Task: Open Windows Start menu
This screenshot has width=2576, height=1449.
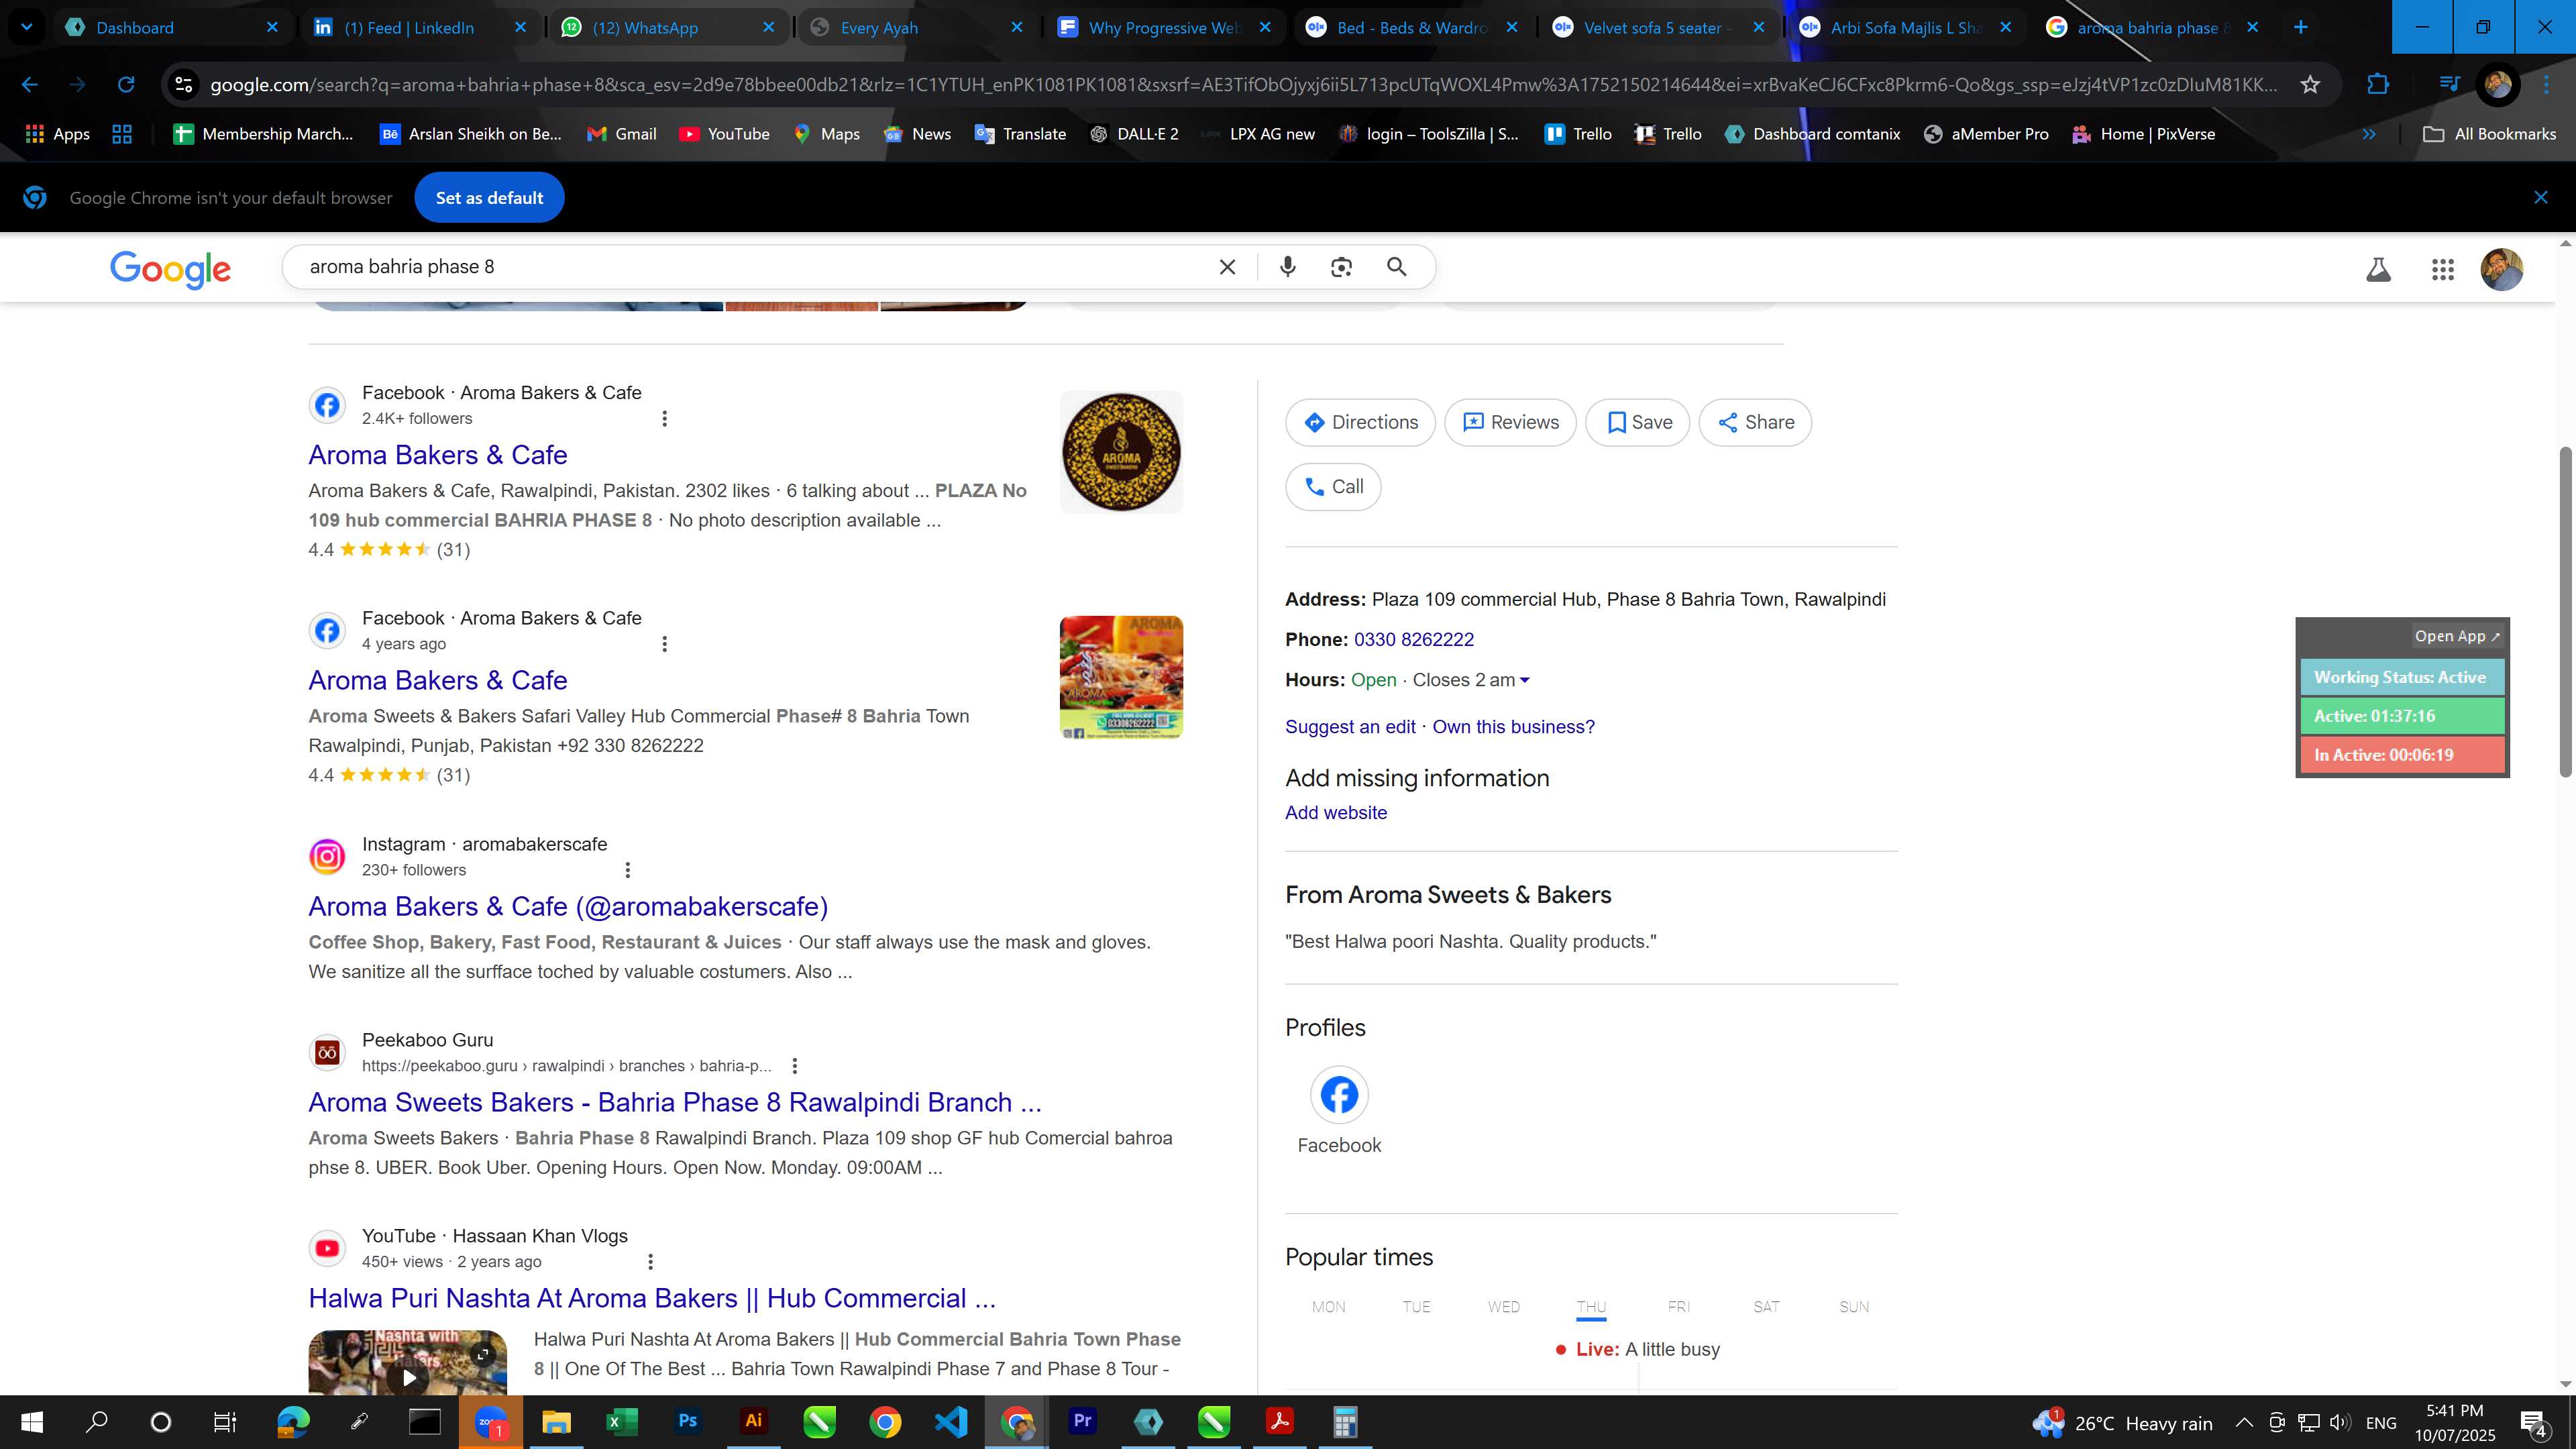Action: [x=31, y=1421]
